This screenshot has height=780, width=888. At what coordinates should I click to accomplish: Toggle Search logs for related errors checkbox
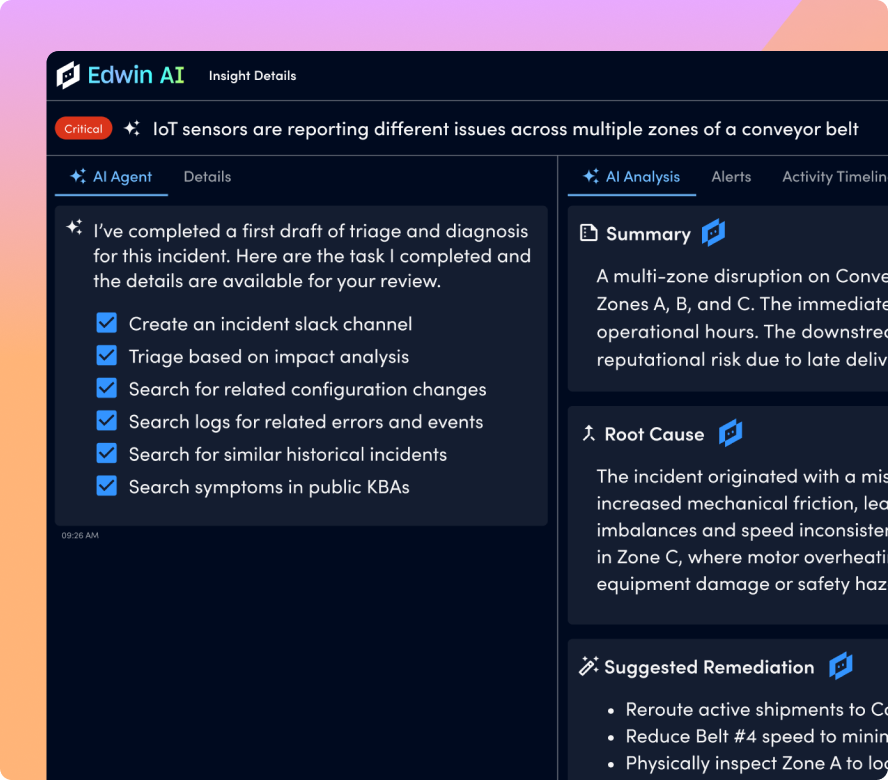click(107, 421)
